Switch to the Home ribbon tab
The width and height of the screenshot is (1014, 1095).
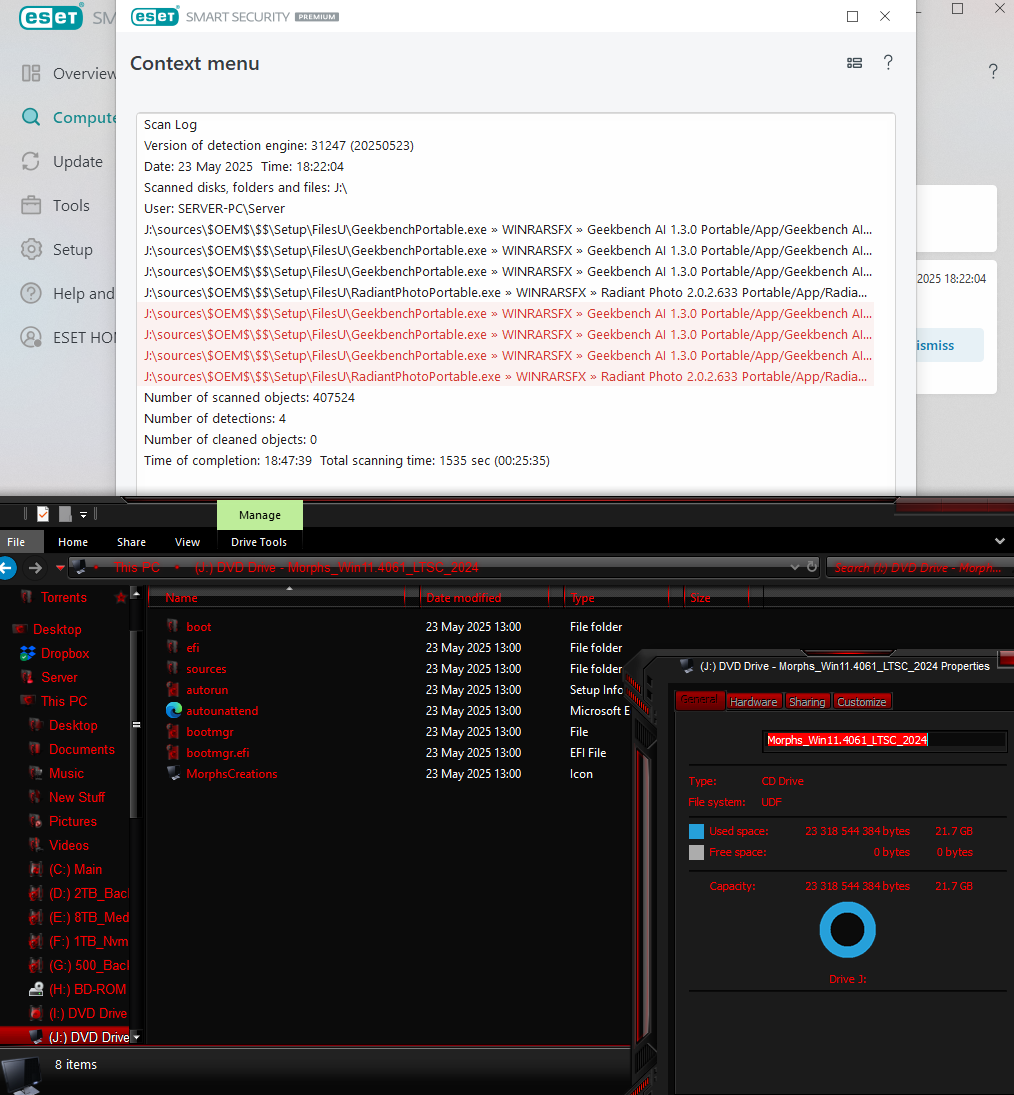(x=73, y=542)
